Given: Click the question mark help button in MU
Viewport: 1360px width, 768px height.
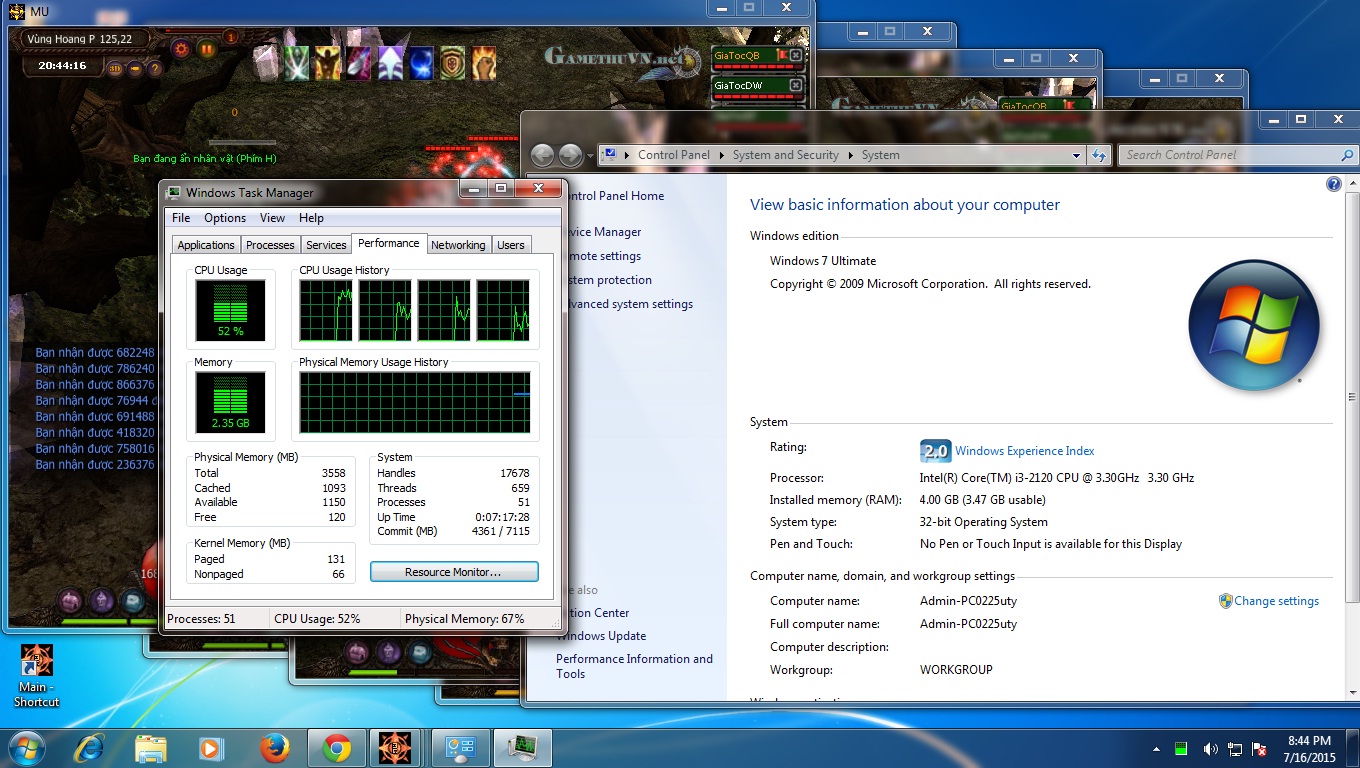Looking at the screenshot, I should 155,68.
